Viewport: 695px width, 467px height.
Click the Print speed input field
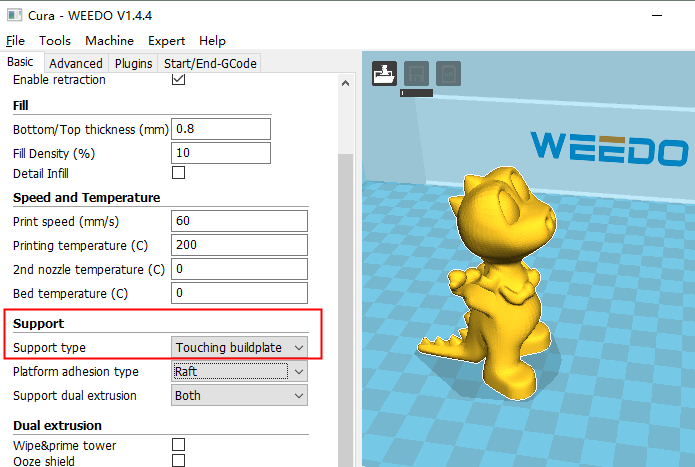[239, 221]
